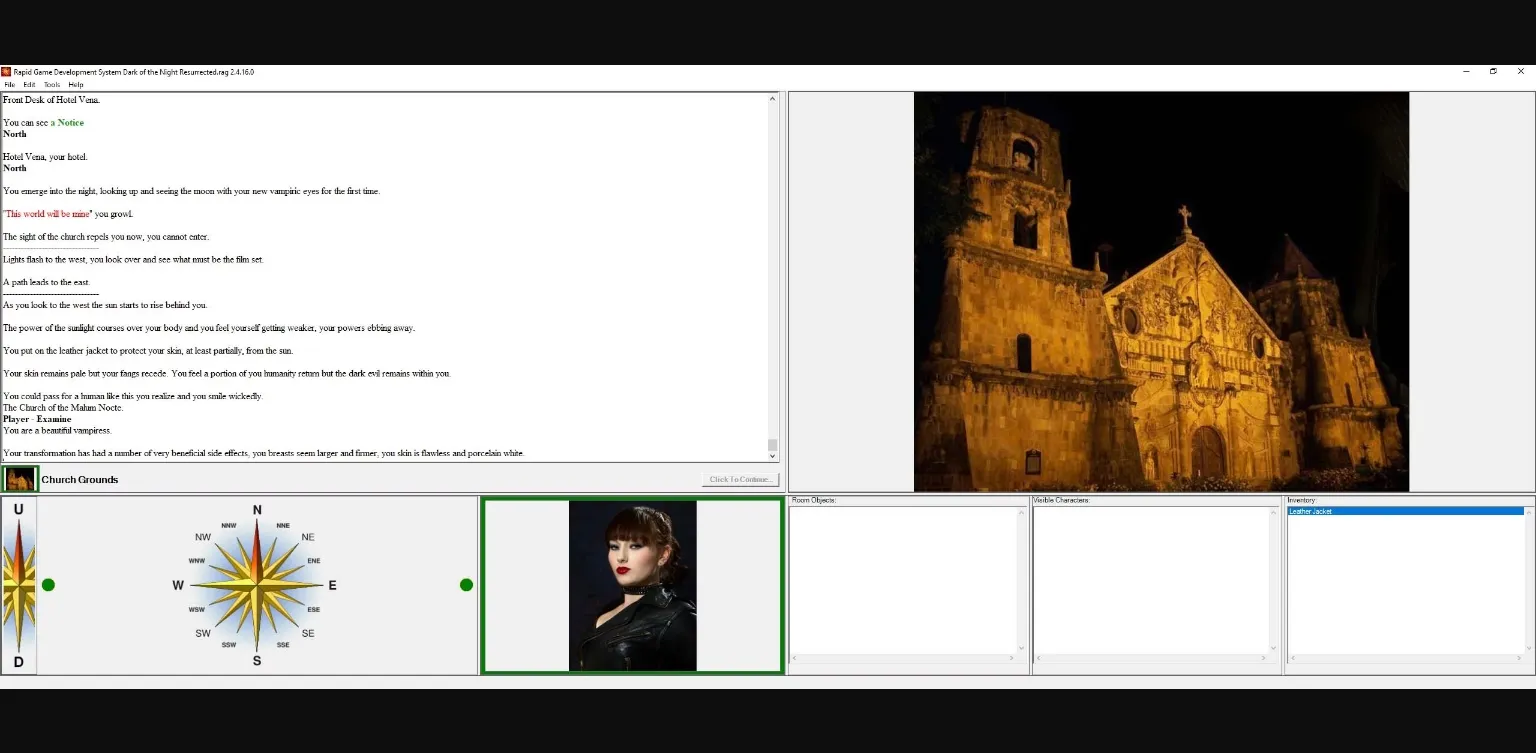1536x753 pixels.
Task: Move West using the compass W point
Action: [x=179, y=585]
